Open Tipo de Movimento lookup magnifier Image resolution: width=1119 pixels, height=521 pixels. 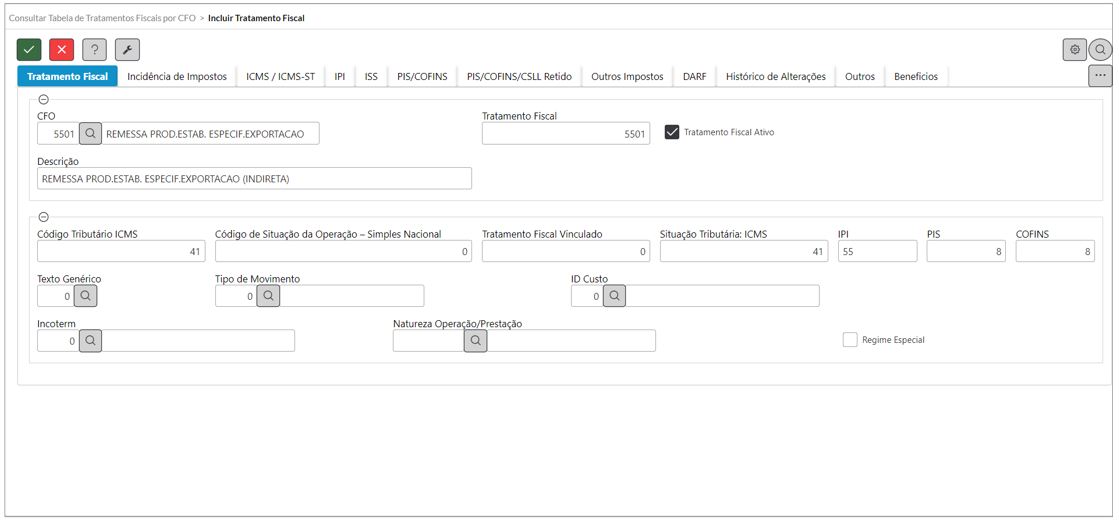point(268,295)
